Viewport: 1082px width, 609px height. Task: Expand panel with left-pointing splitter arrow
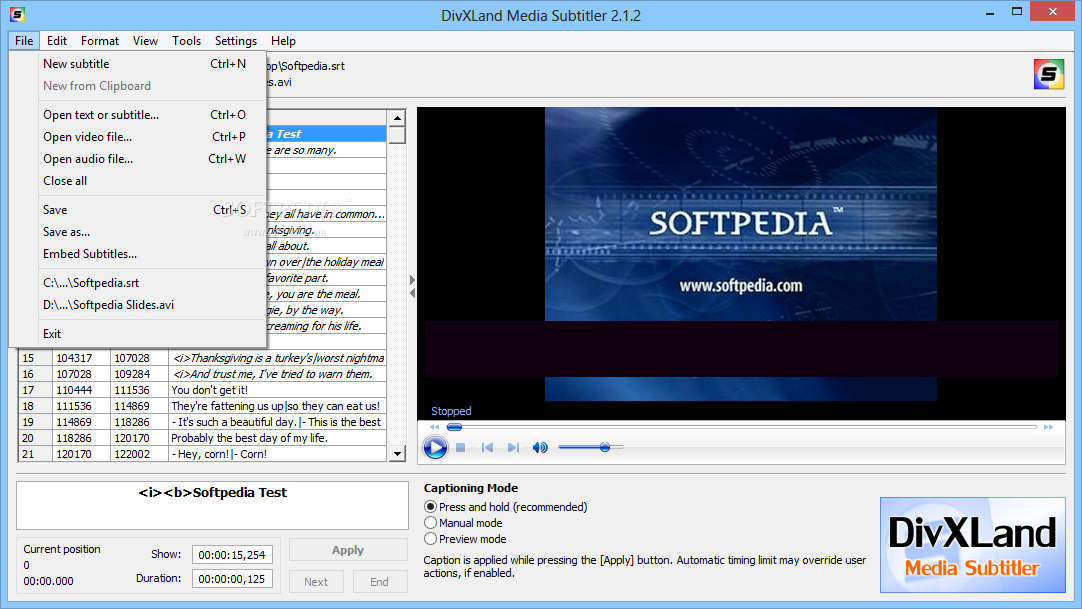[412, 293]
